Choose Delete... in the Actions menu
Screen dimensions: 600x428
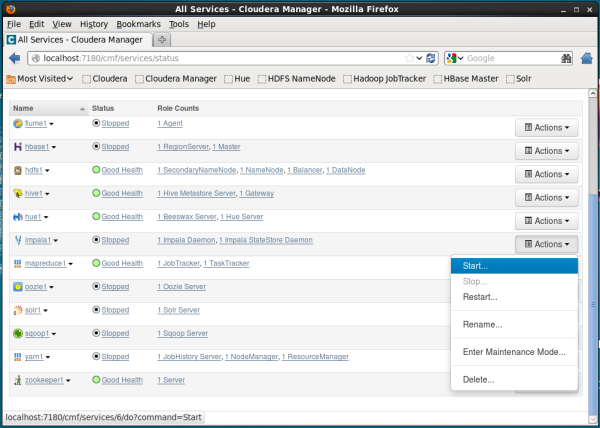click(x=514, y=380)
